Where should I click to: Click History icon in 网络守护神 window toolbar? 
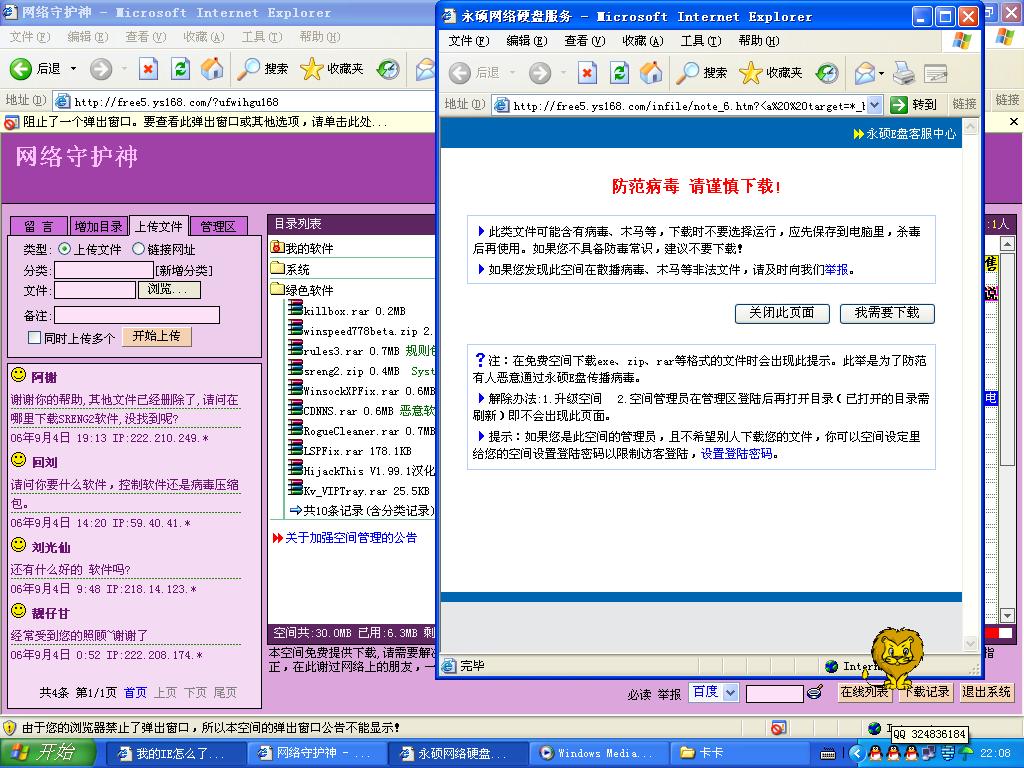click(x=388, y=69)
